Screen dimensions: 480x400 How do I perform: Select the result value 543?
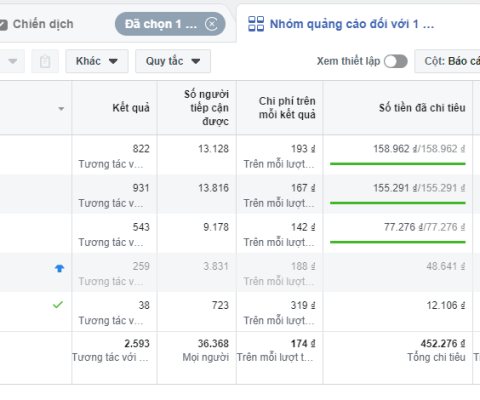point(141,227)
